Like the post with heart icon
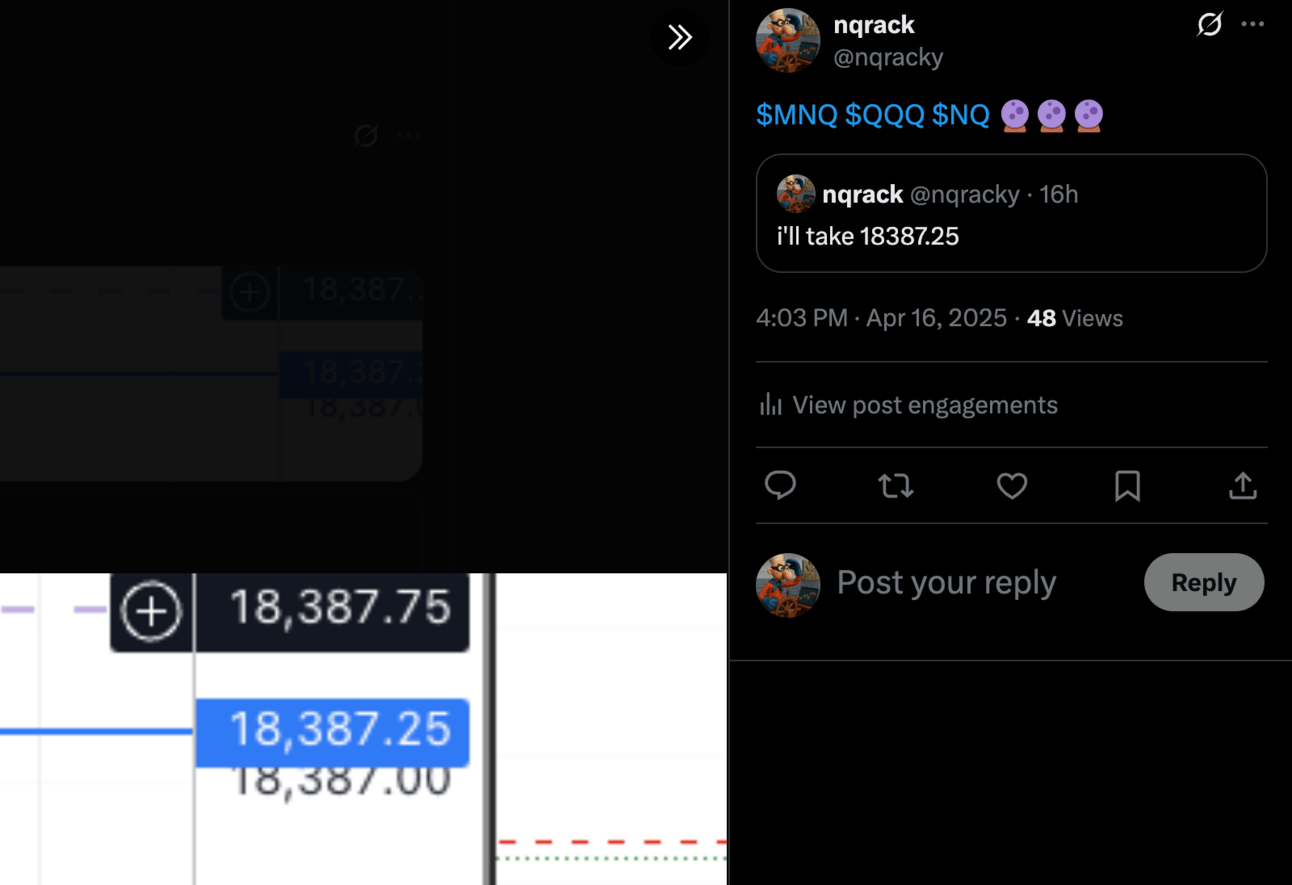 1012,486
